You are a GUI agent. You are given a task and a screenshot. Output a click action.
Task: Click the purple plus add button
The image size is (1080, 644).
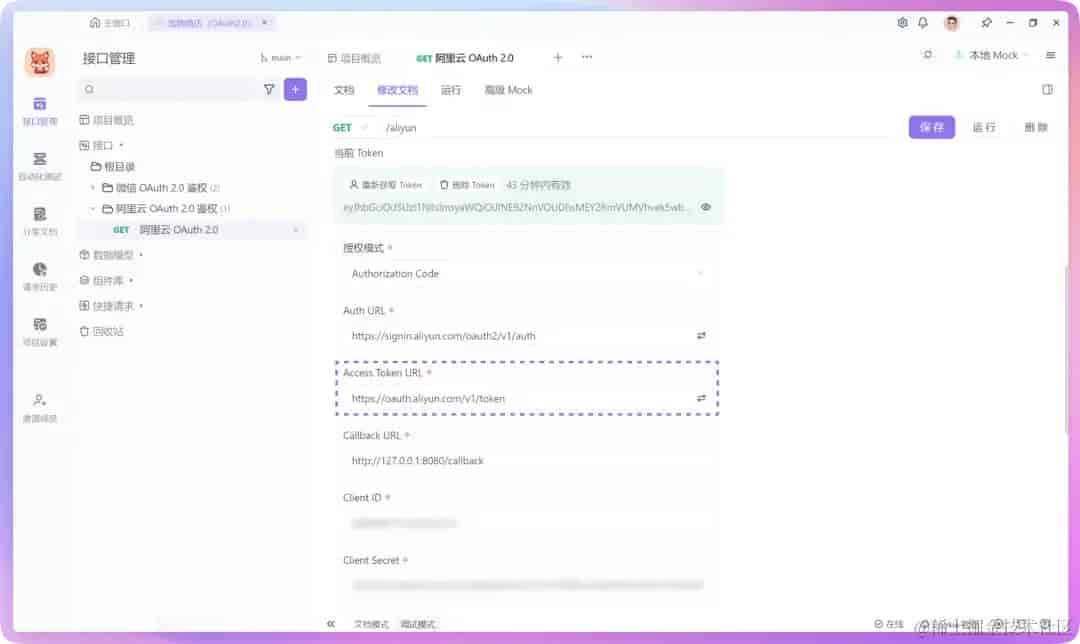[x=295, y=90]
